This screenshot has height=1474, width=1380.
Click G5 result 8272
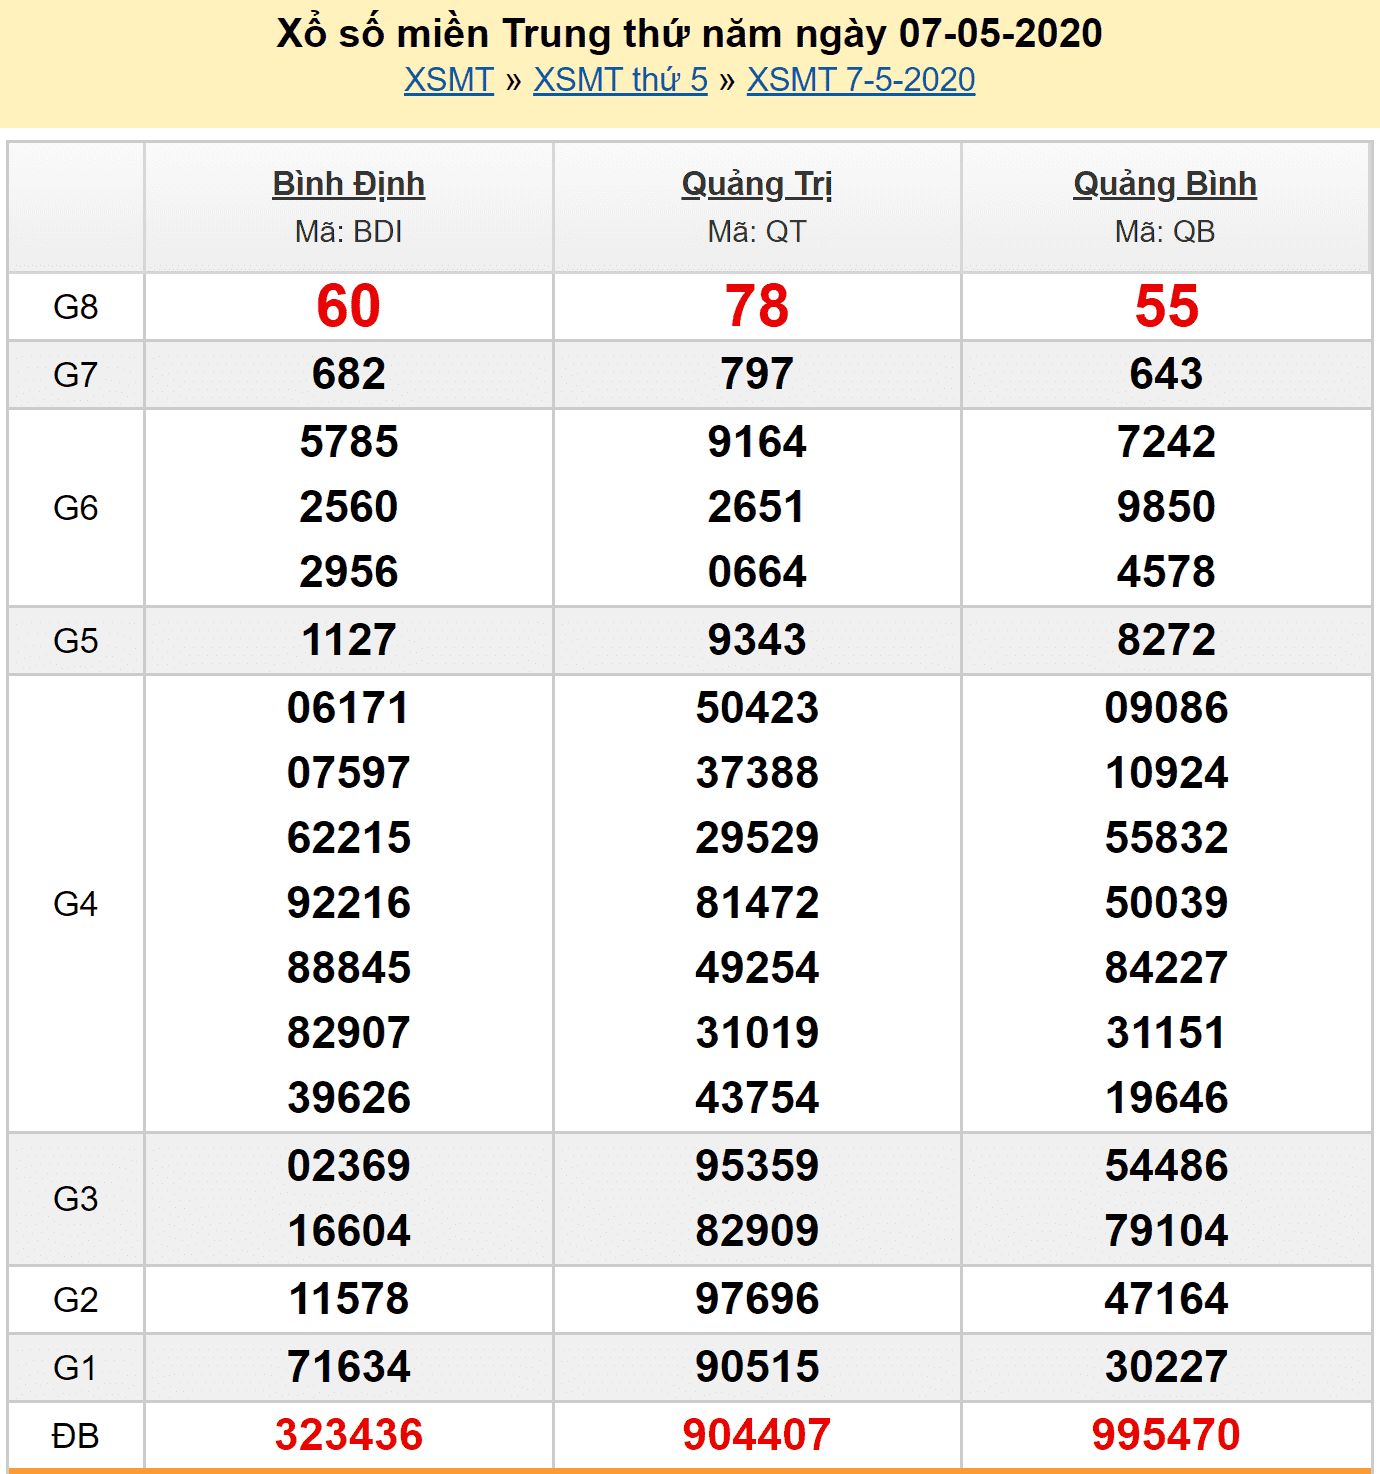pos(1166,640)
